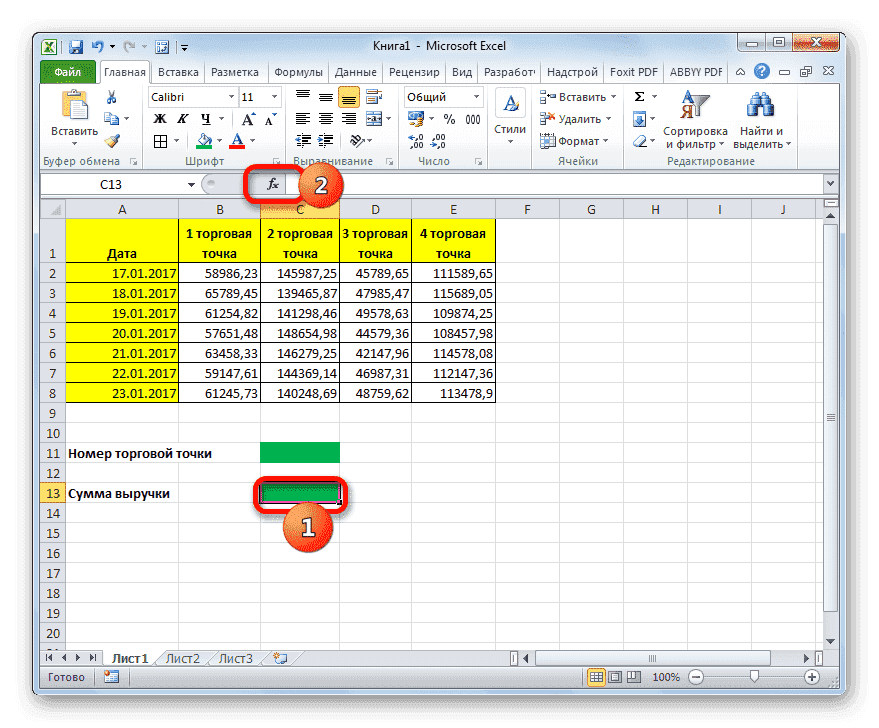Click the Increase Font Size icon
Image resolution: width=879 pixels, height=728 pixels.
[x=248, y=116]
